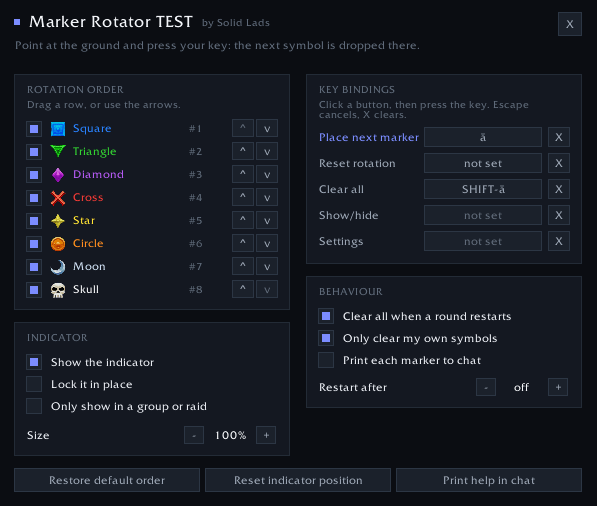Select the orange Circle marker icon
Image resolution: width=597 pixels, height=506 pixels.
click(58, 244)
